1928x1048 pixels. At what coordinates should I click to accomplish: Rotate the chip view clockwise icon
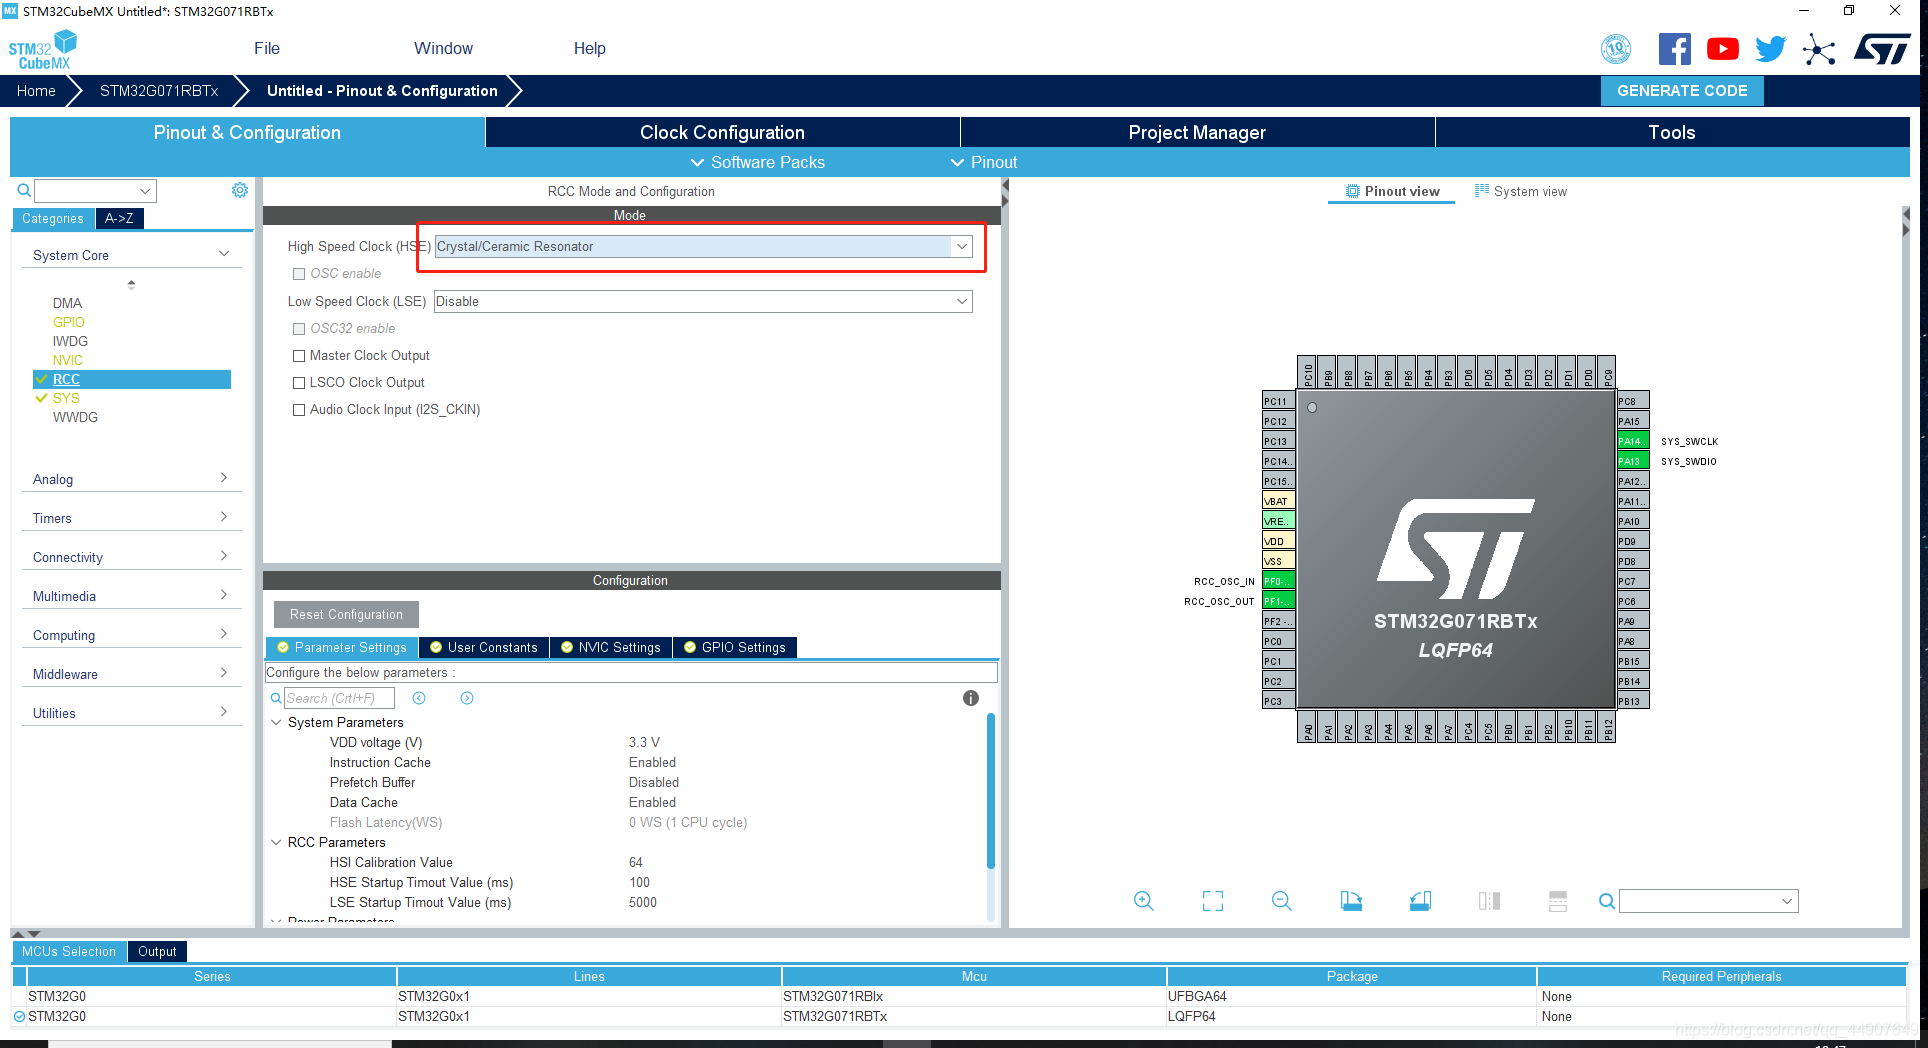tap(1351, 901)
